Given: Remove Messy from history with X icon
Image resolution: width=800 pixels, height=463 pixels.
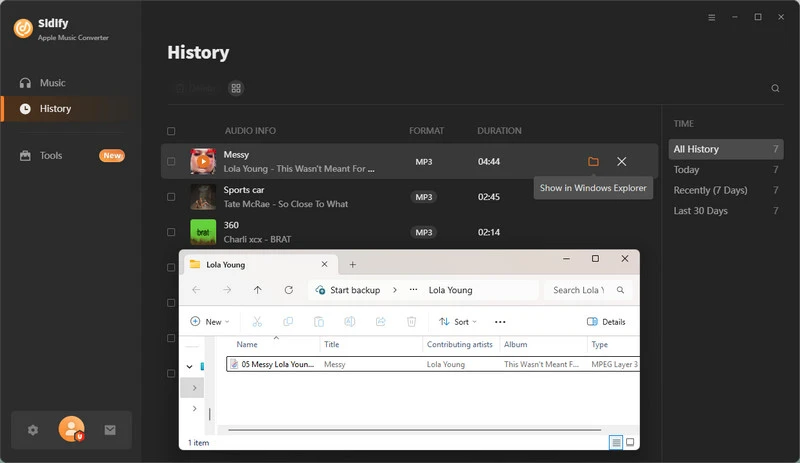Looking at the screenshot, I should [621, 161].
